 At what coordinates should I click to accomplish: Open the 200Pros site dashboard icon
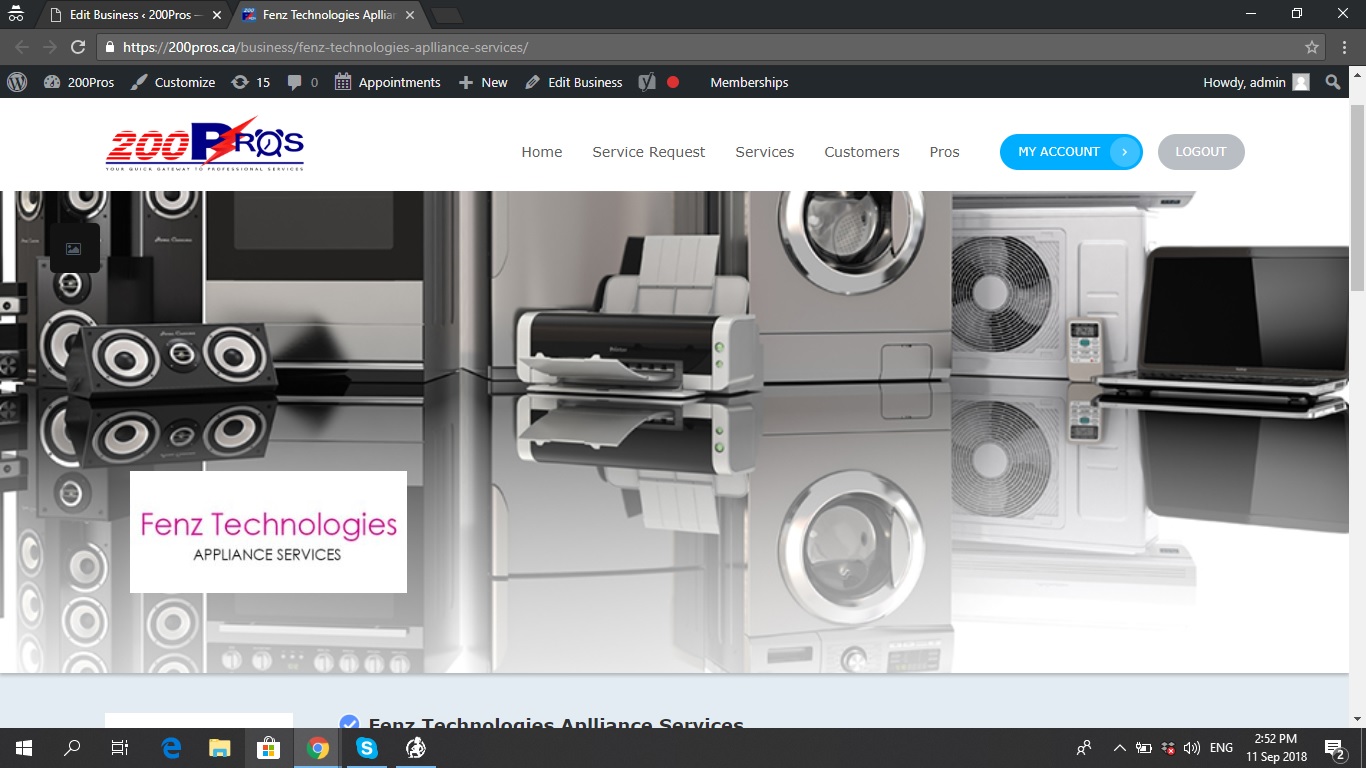[x=51, y=82]
